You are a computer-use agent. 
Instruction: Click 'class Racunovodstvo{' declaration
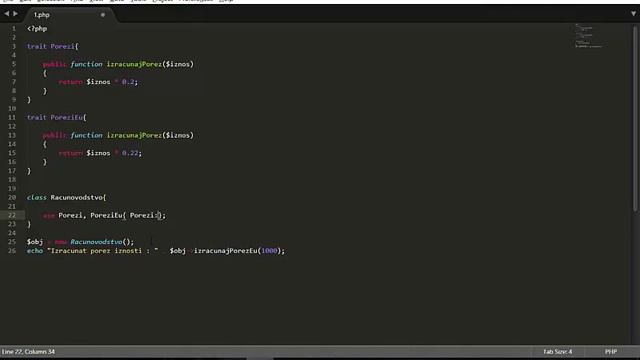point(67,198)
